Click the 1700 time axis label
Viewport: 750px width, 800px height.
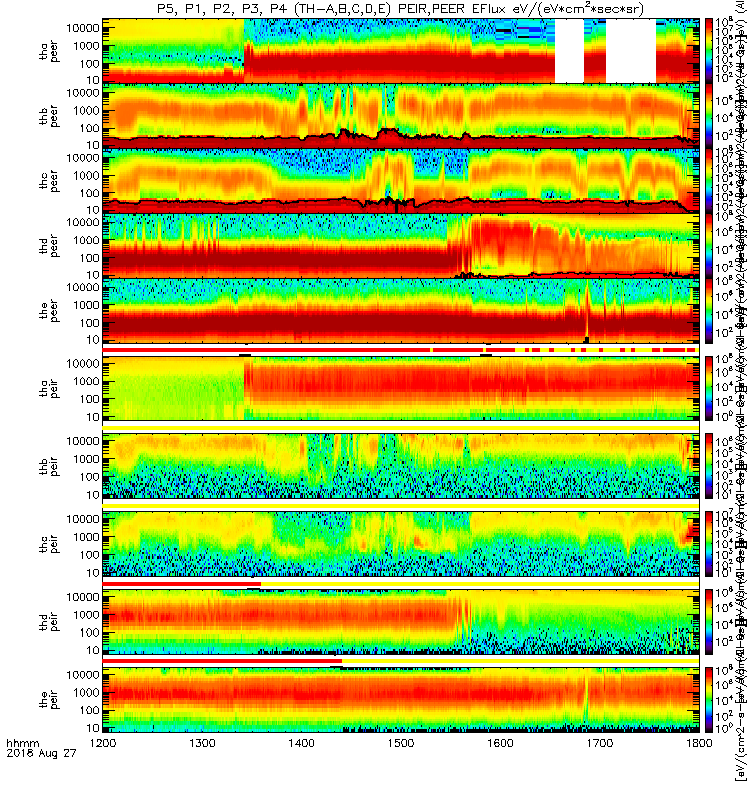coord(599,743)
